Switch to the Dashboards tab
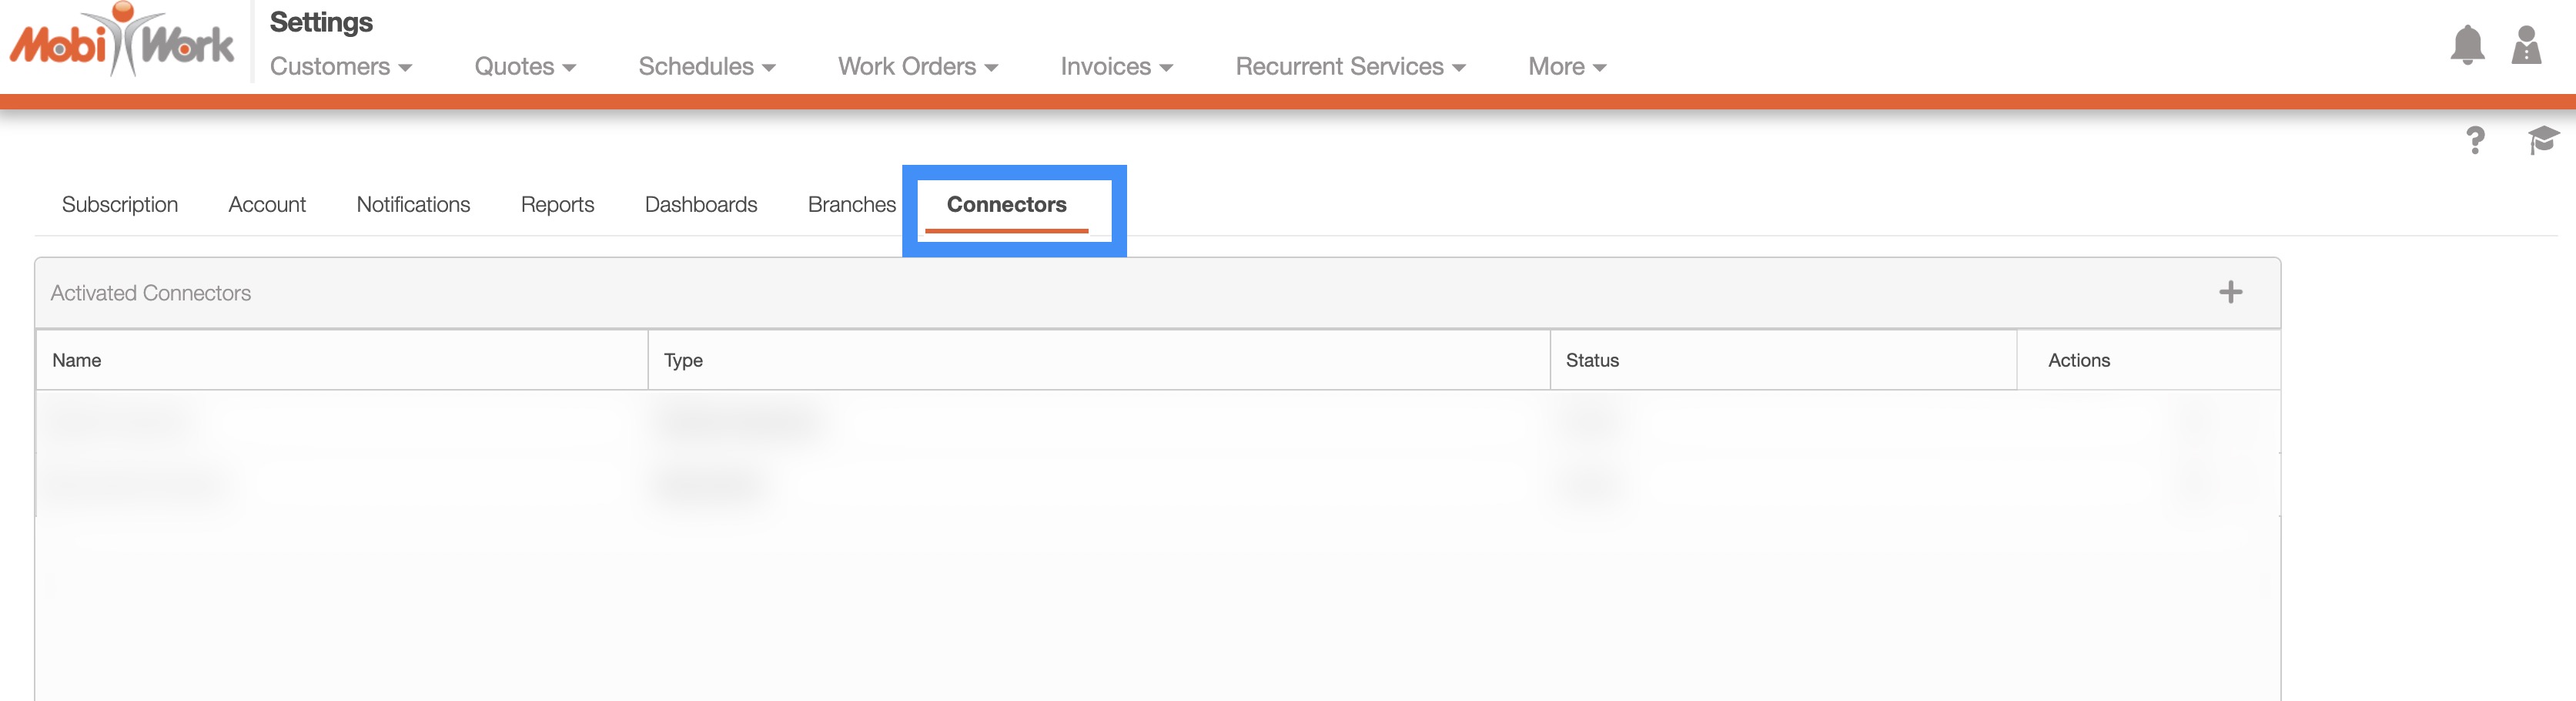Screen dimensions: 2576x701 [x=701, y=204]
